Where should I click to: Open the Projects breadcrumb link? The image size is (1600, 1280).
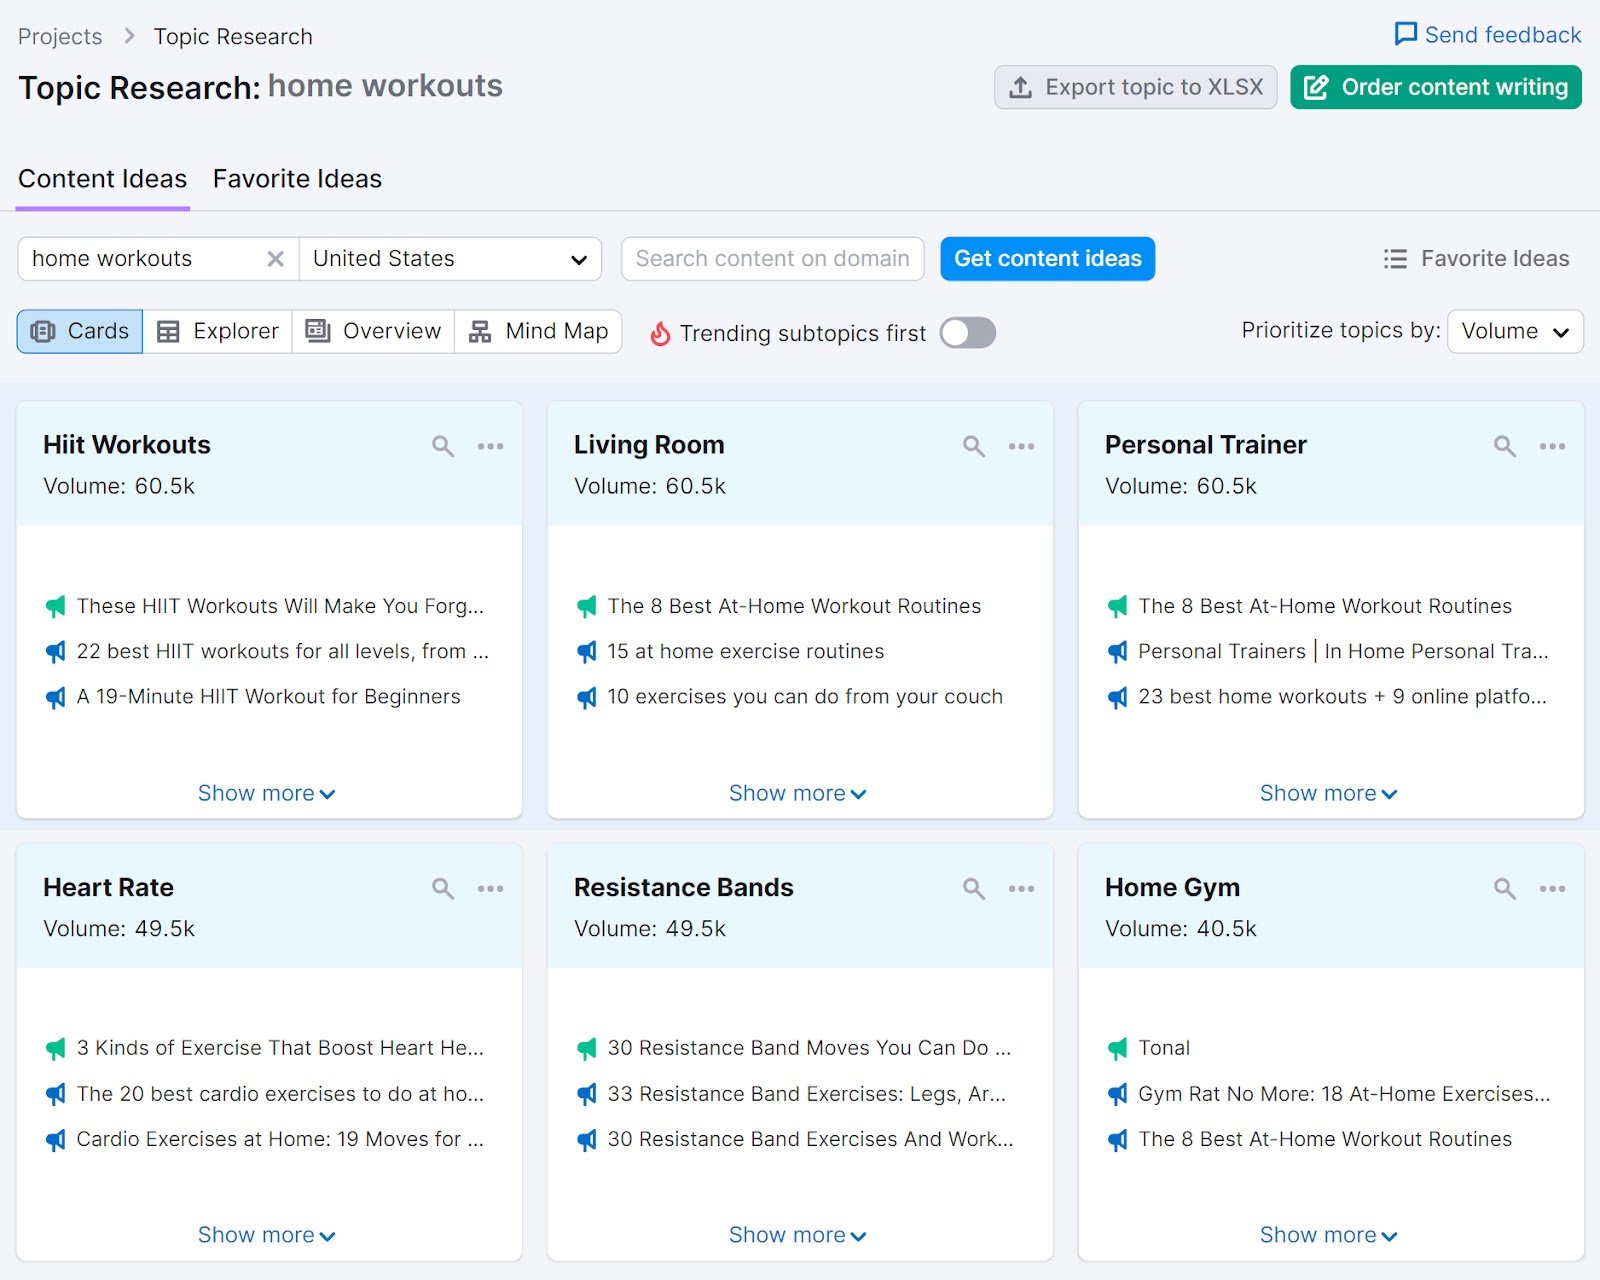tap(60, 36)
